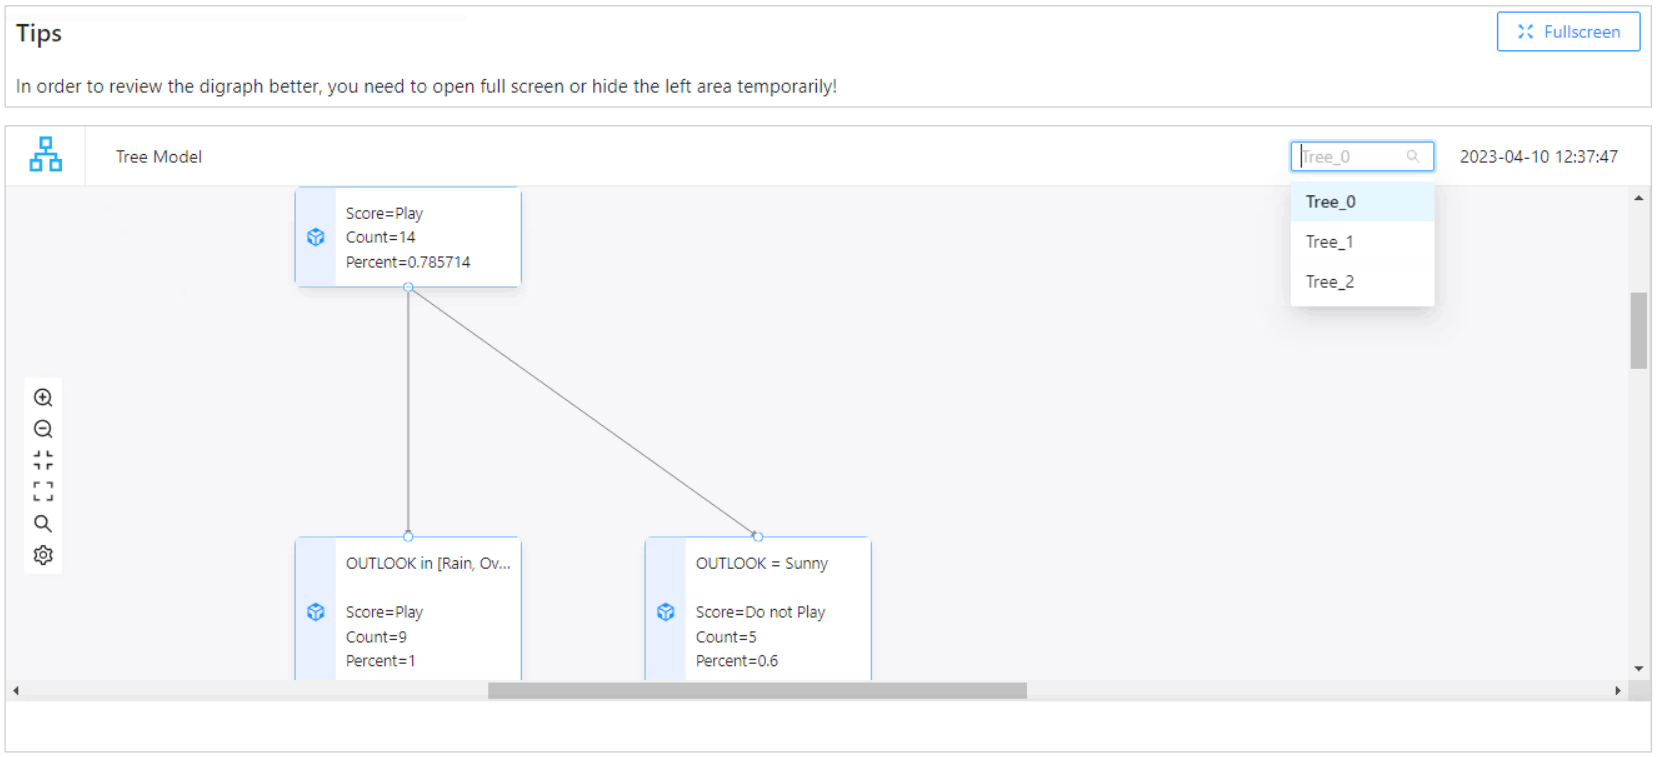Click the Tree Model hierarchy icon

[46, 155]
